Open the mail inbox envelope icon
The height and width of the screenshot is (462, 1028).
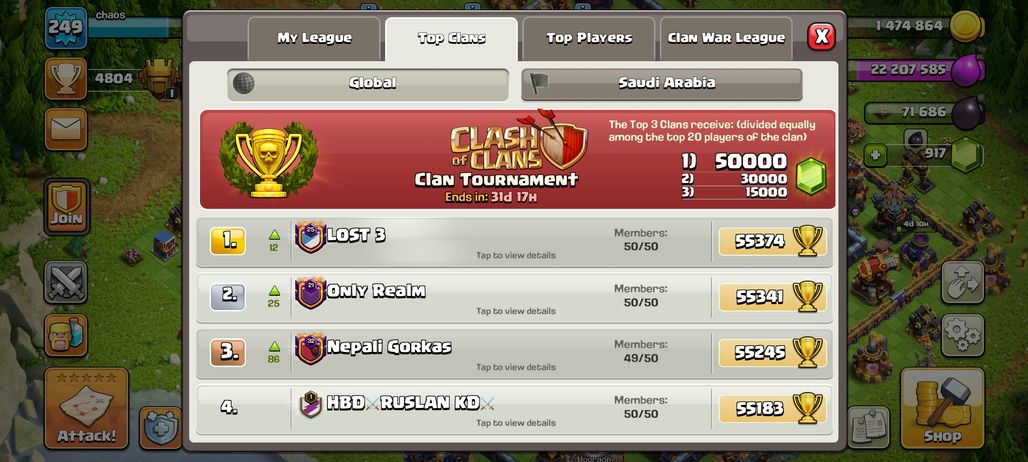coord(66,129)
